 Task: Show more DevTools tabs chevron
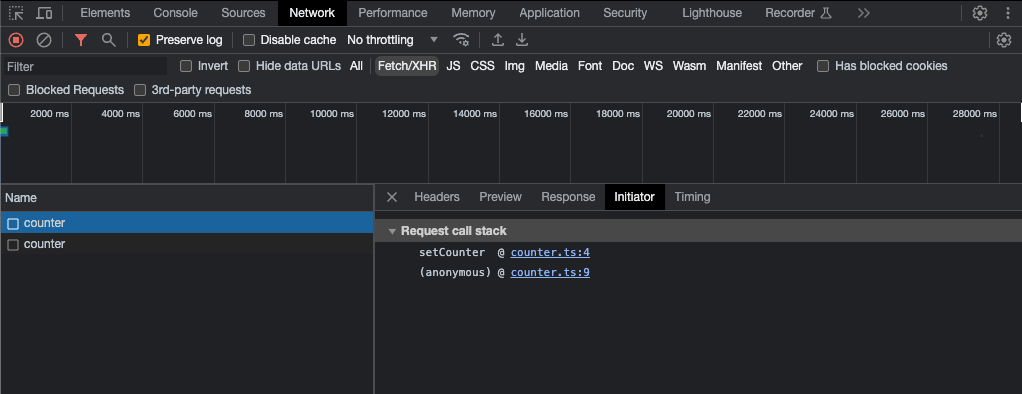click(864, 13)
